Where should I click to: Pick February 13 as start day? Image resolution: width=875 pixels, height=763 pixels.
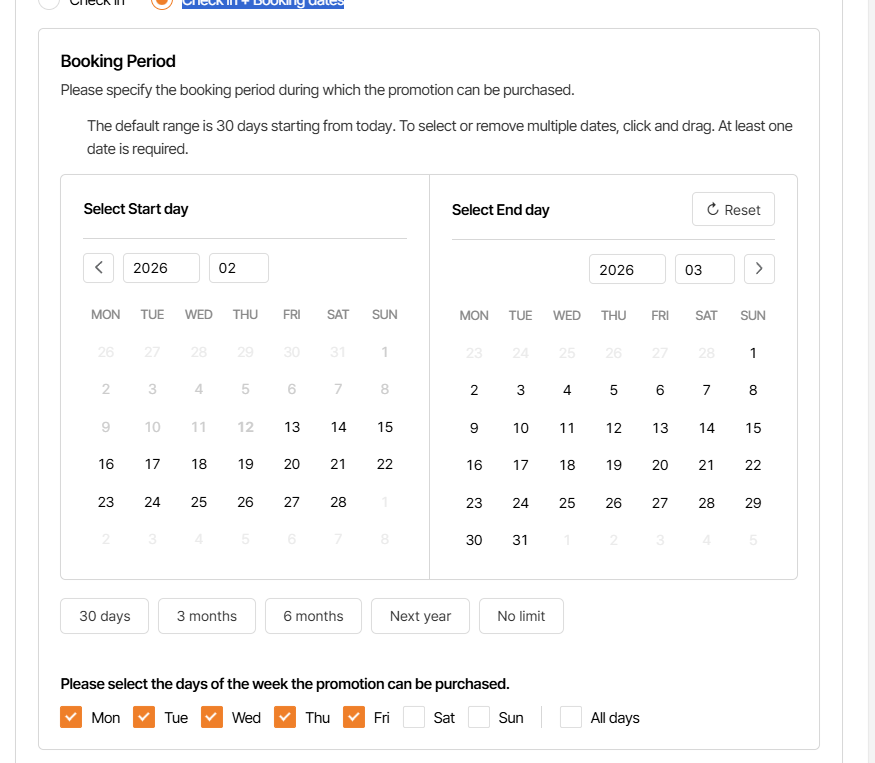click(x=292, y=427)
